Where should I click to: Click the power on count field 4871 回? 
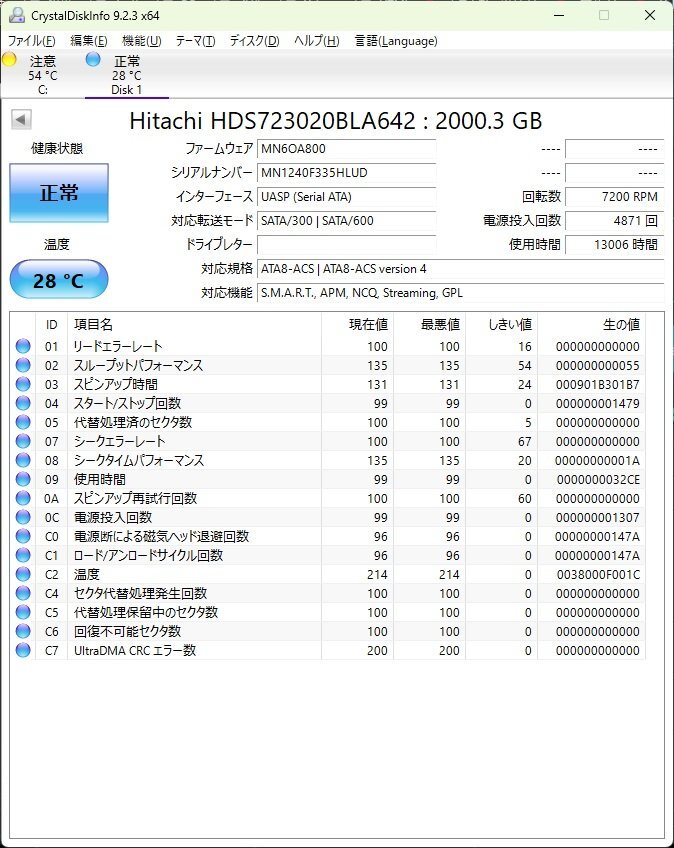pos(614,220)
